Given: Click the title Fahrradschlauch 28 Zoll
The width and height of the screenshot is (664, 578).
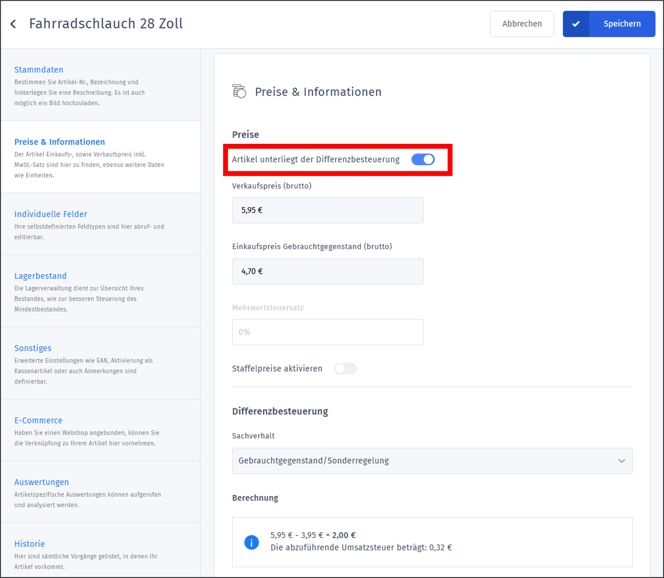Looking at the screenshot, I should click(106, 24).
